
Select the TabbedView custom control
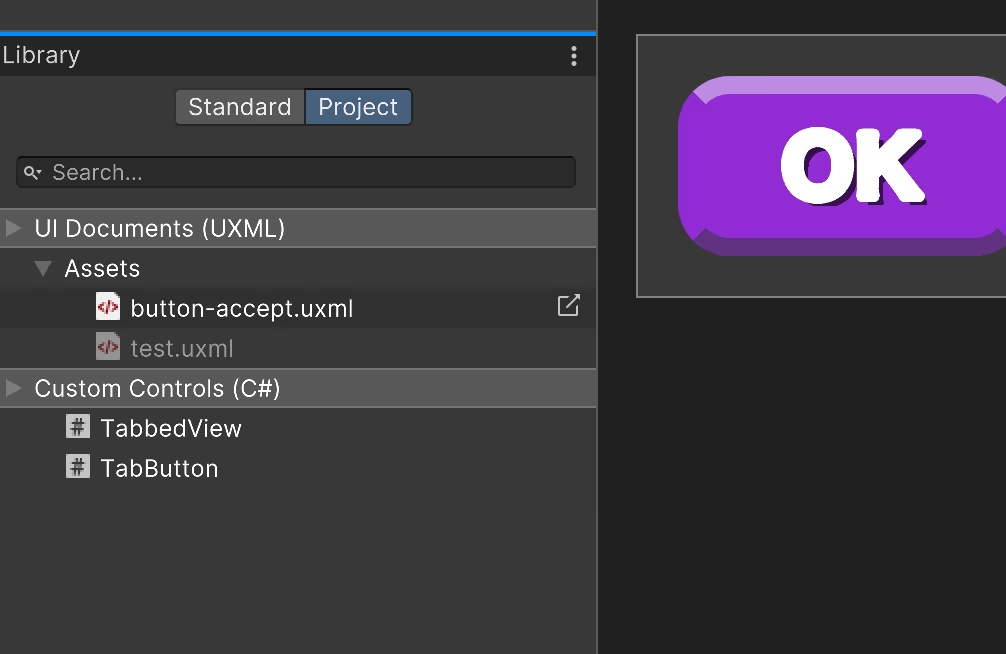click(x=171, y=428)
